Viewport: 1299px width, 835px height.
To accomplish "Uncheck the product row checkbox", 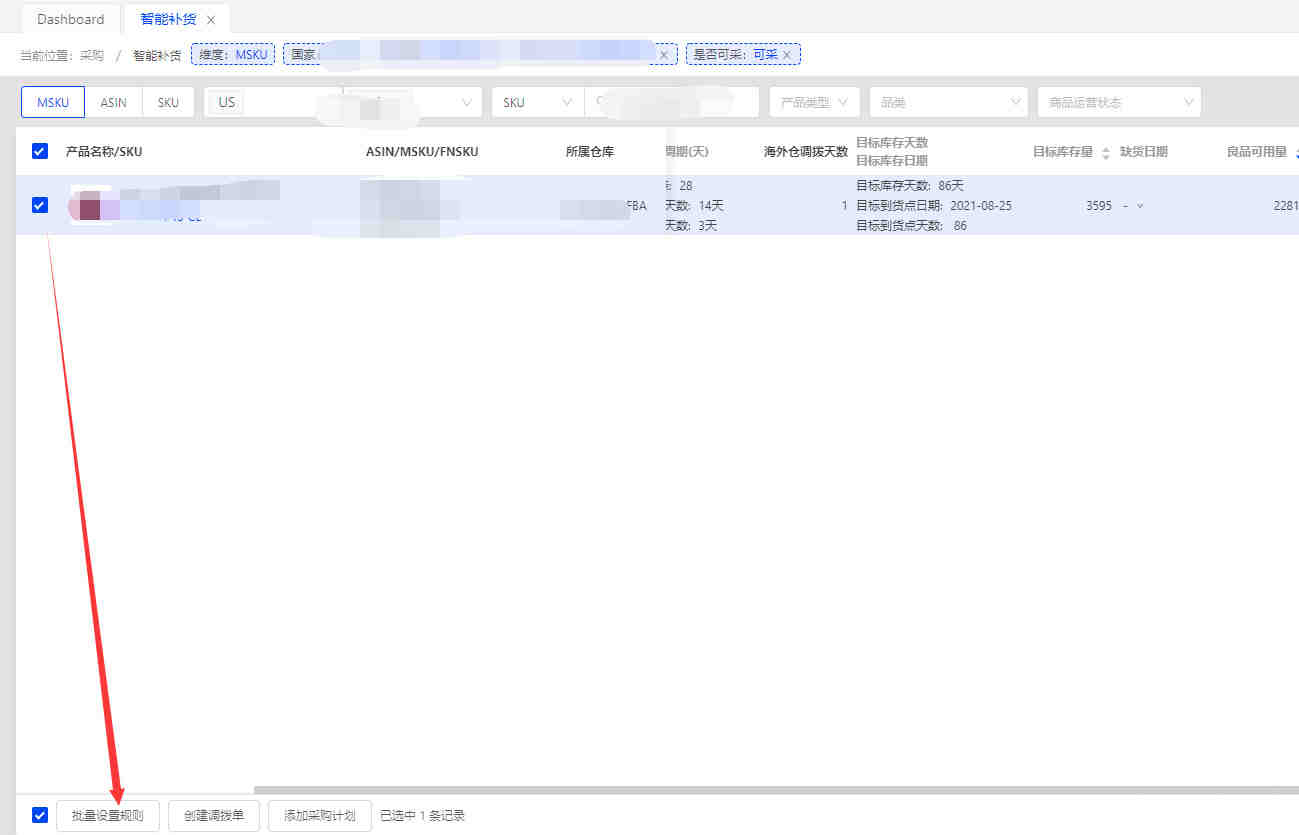I will coord(40,205).
